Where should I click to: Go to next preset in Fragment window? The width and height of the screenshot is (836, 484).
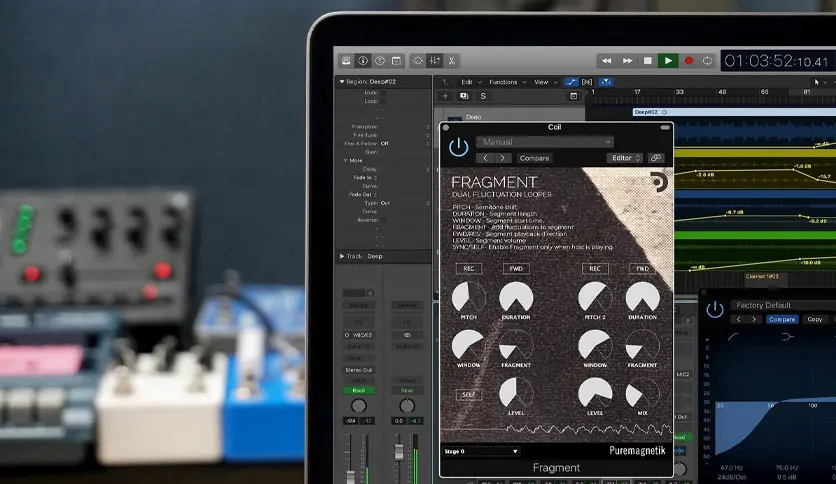point(502,158)
